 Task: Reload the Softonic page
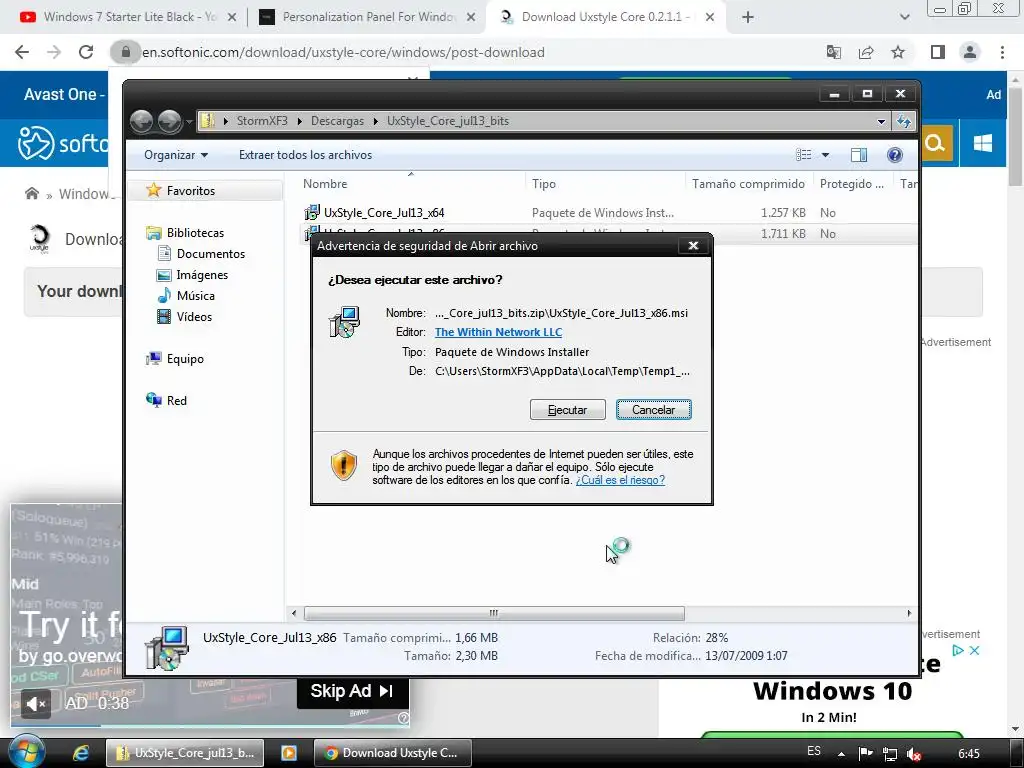pos(86,52)
